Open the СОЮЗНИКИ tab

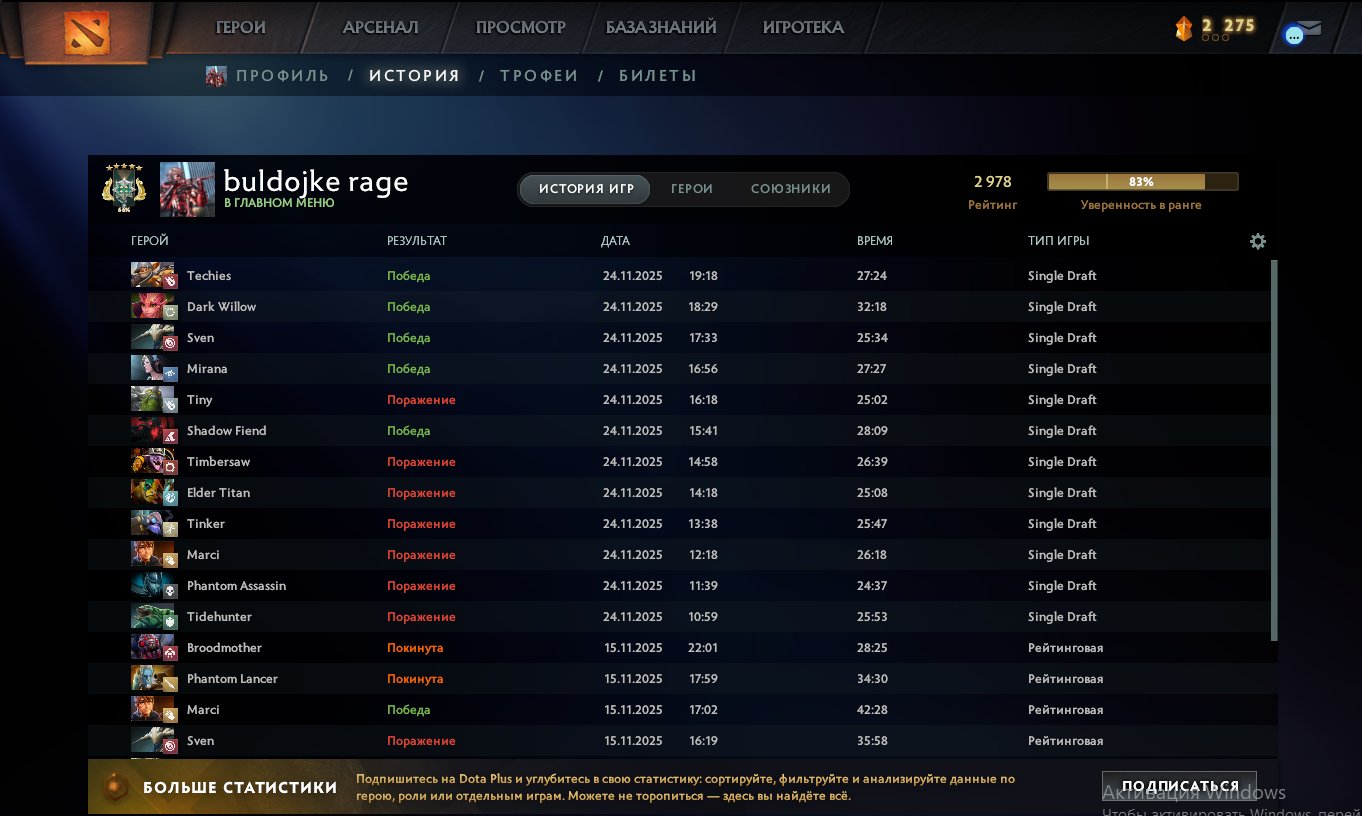(793, 189)
